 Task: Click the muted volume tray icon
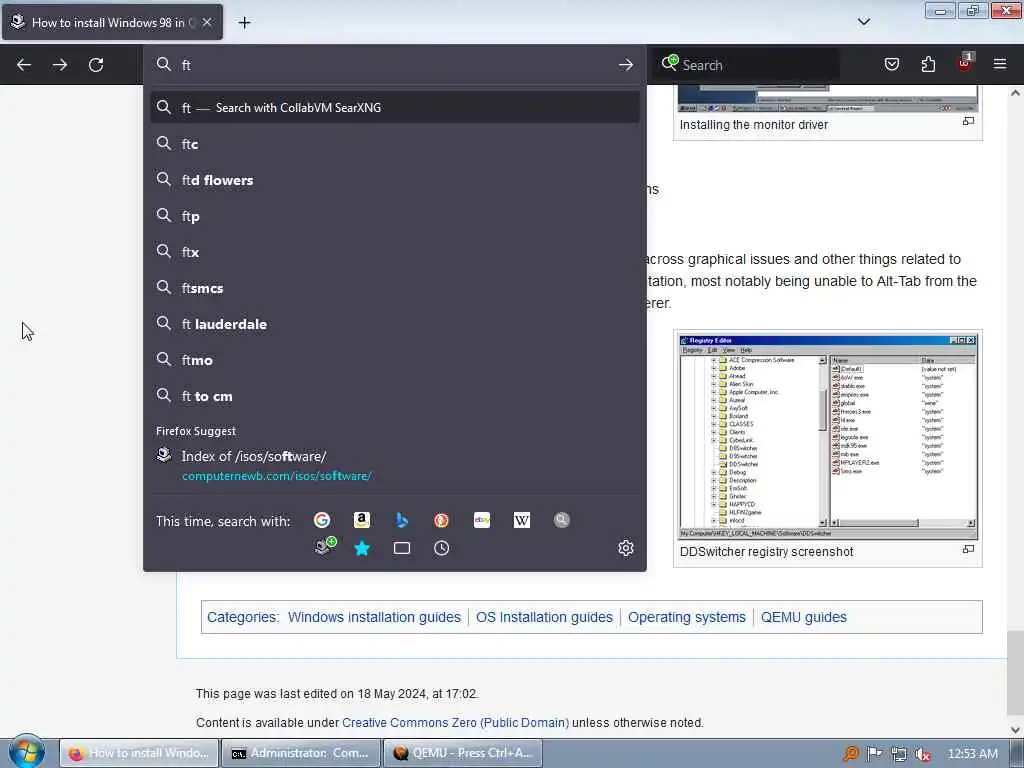pyautogui.click(x=923, y=754)
